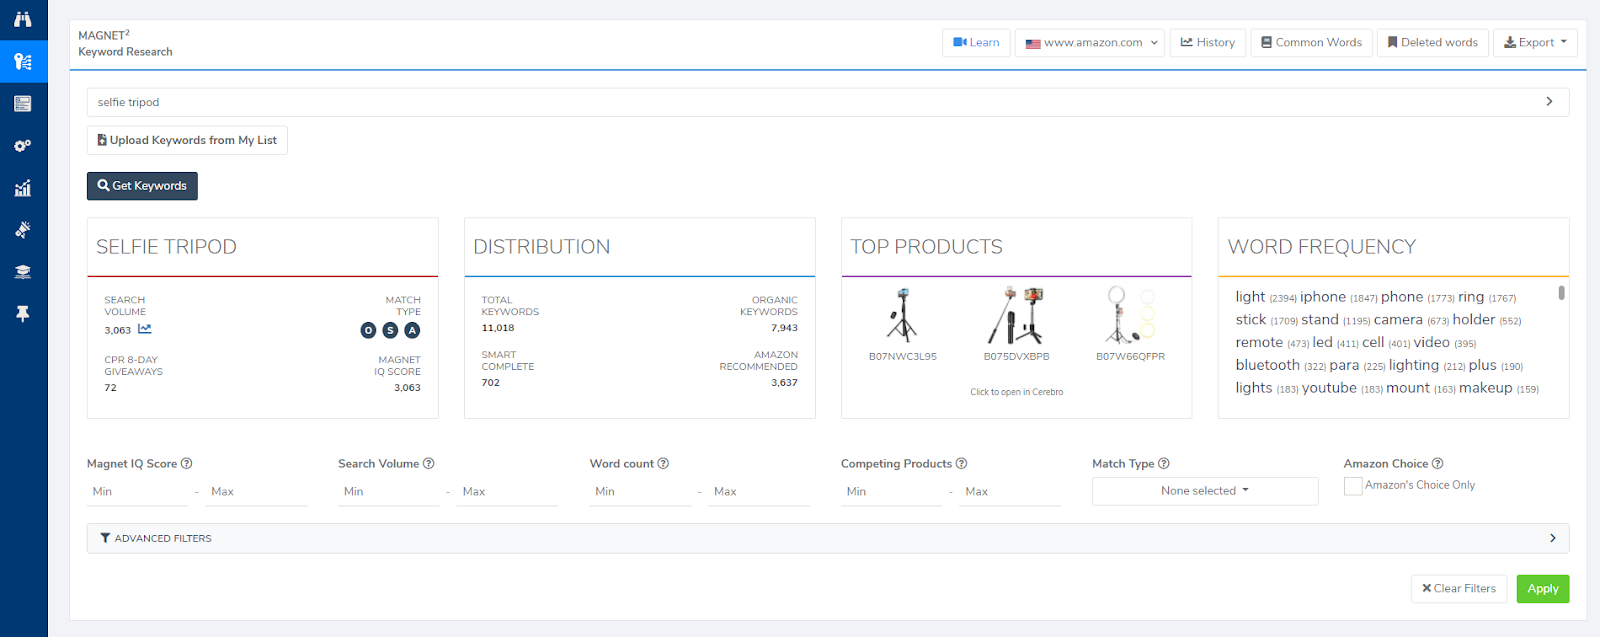The image size is (1600, 637).
Task: Click Organic Keywords value 7,943
Action: (784, 328)
